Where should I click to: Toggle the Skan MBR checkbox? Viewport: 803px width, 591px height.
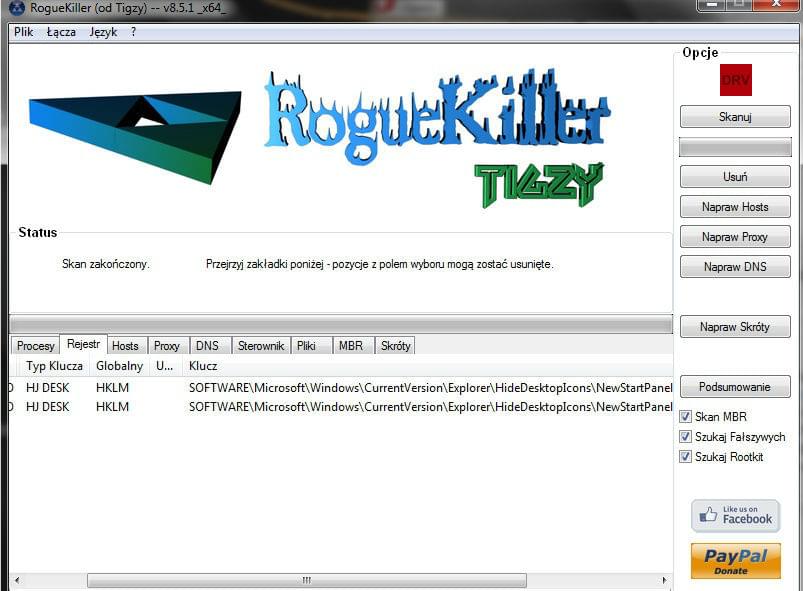pyautogui.click(x=685, y=416)
